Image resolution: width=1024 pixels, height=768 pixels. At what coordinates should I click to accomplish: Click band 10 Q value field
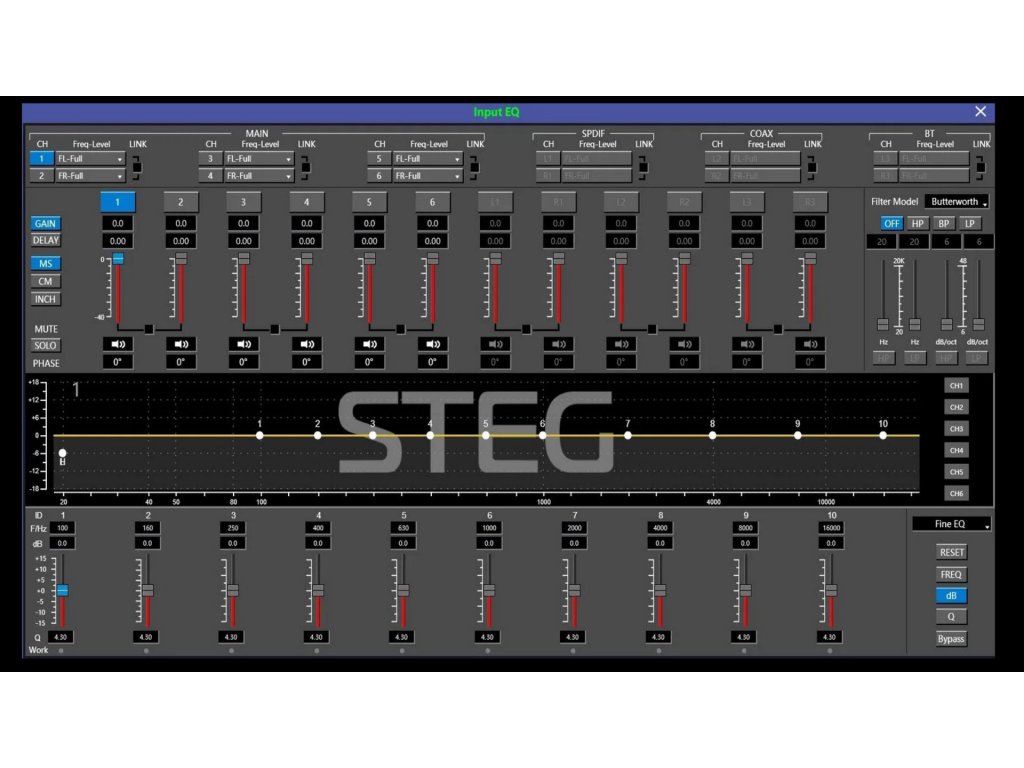(829, 637)
